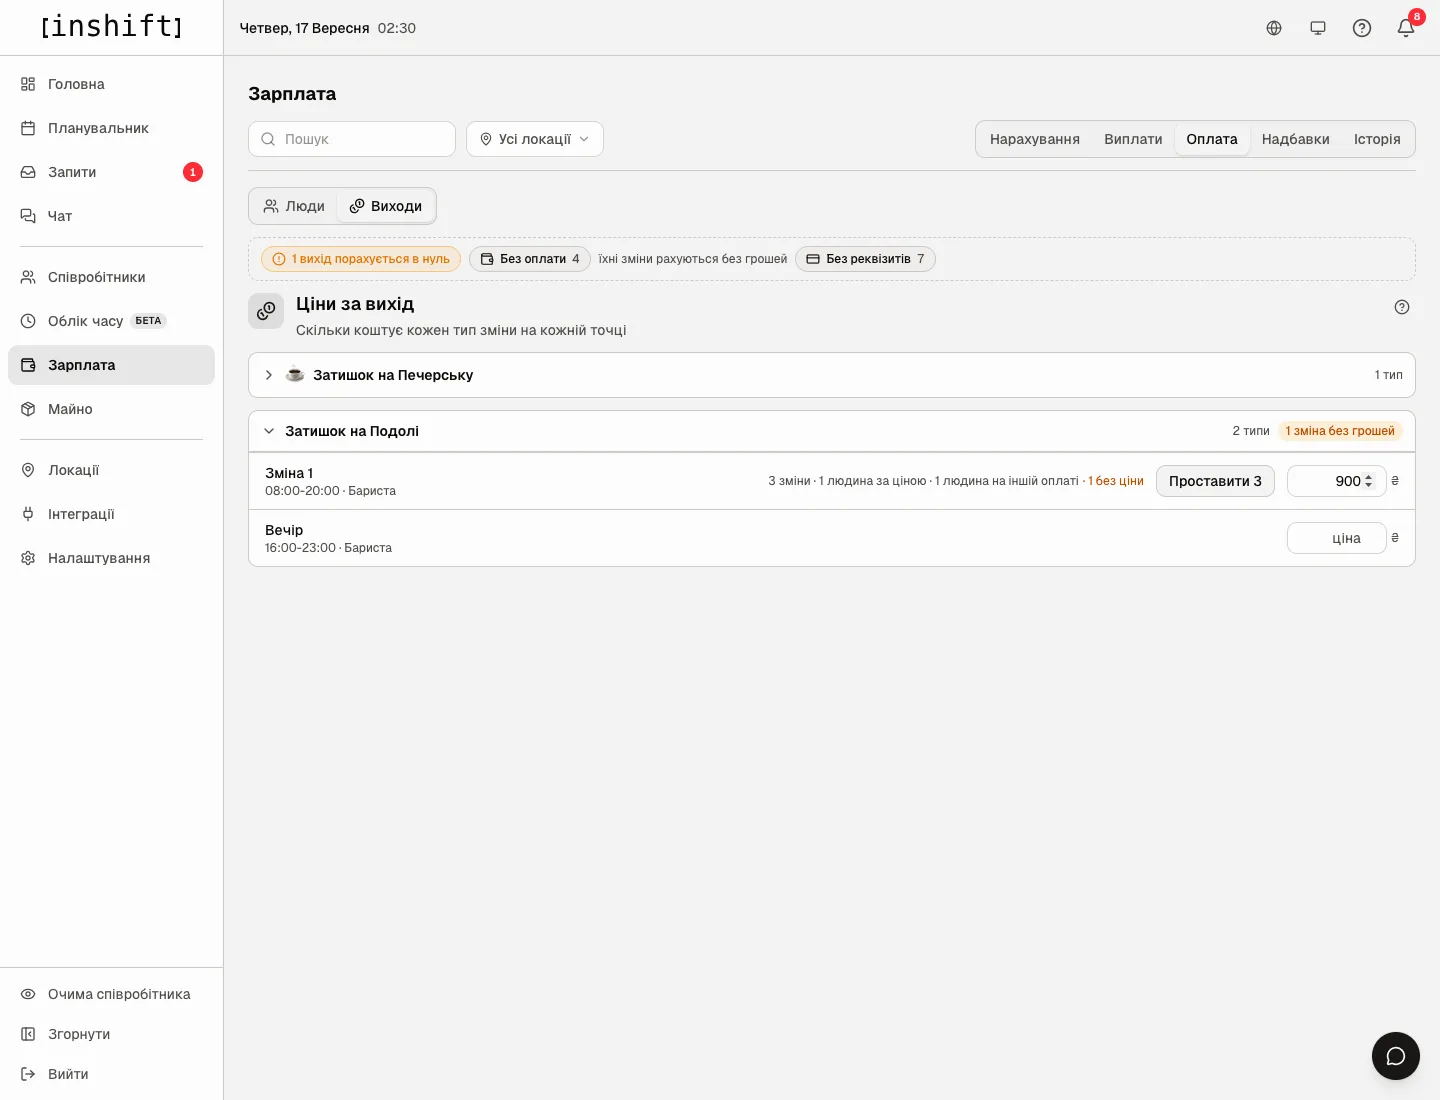Open Запити with 1 pending badge

coord(111,172)
